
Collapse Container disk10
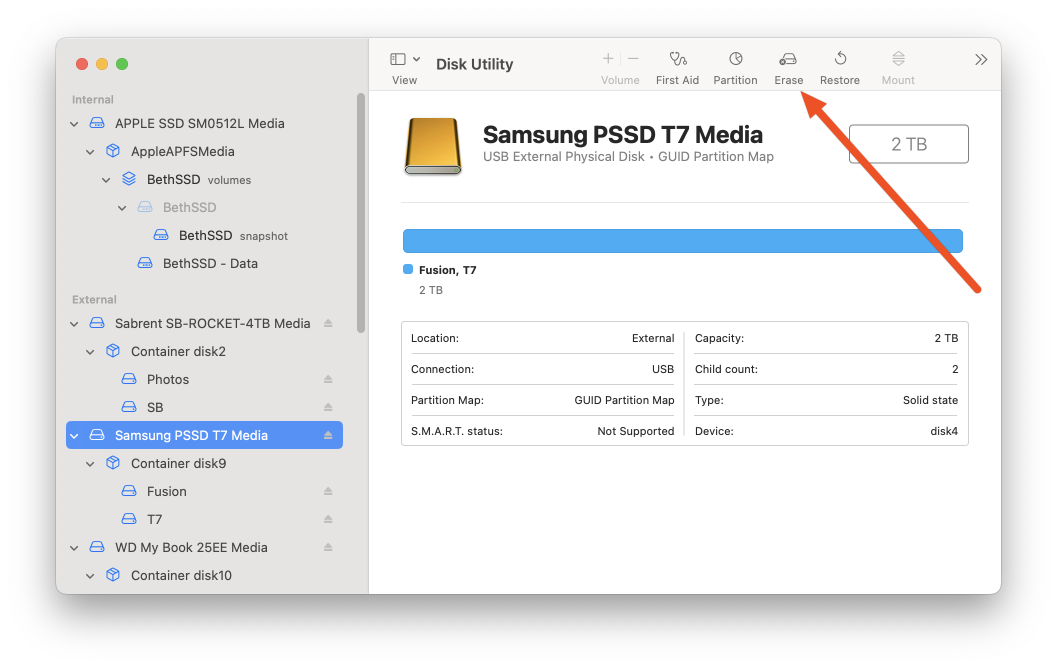click(90, 576)
